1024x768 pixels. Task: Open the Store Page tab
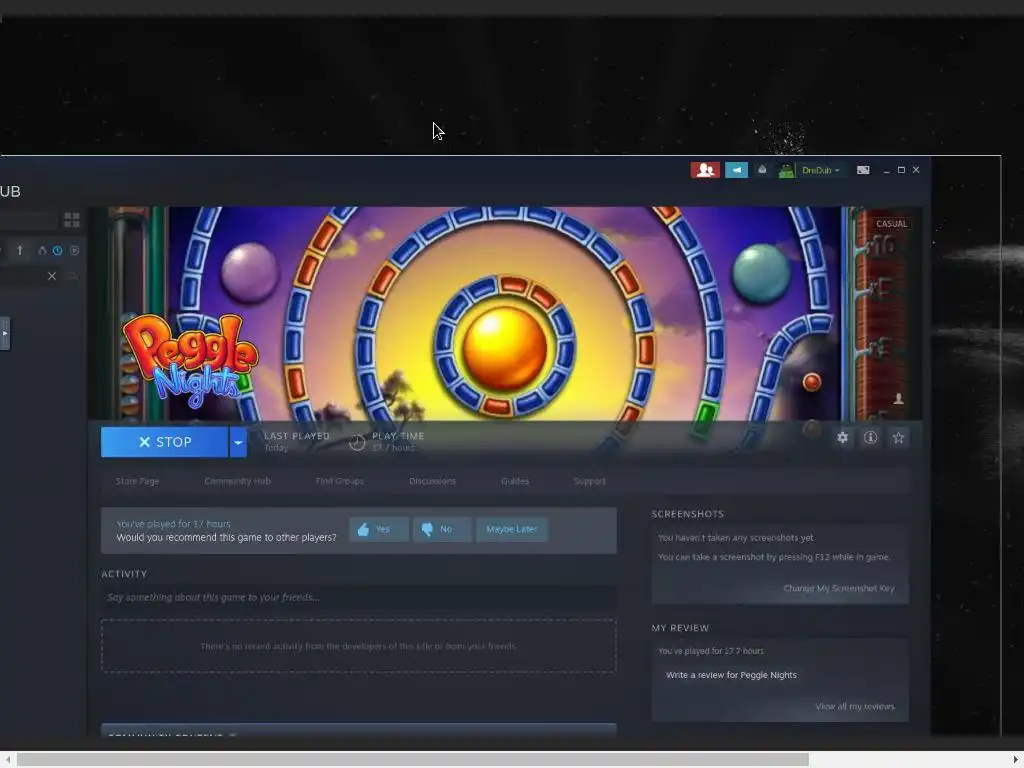pyautogui.click(x=137, y=481)
